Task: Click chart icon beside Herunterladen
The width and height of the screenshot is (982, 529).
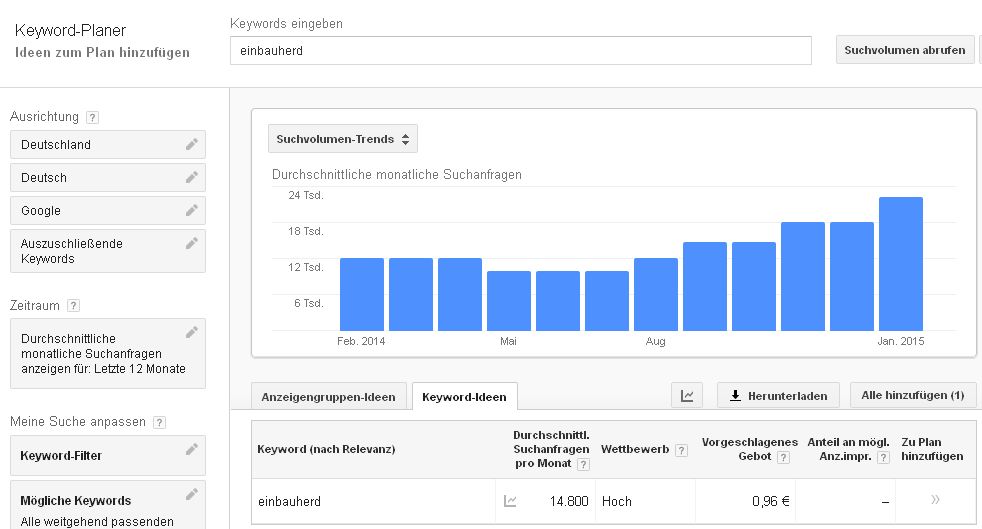Action: coord(687,396)
